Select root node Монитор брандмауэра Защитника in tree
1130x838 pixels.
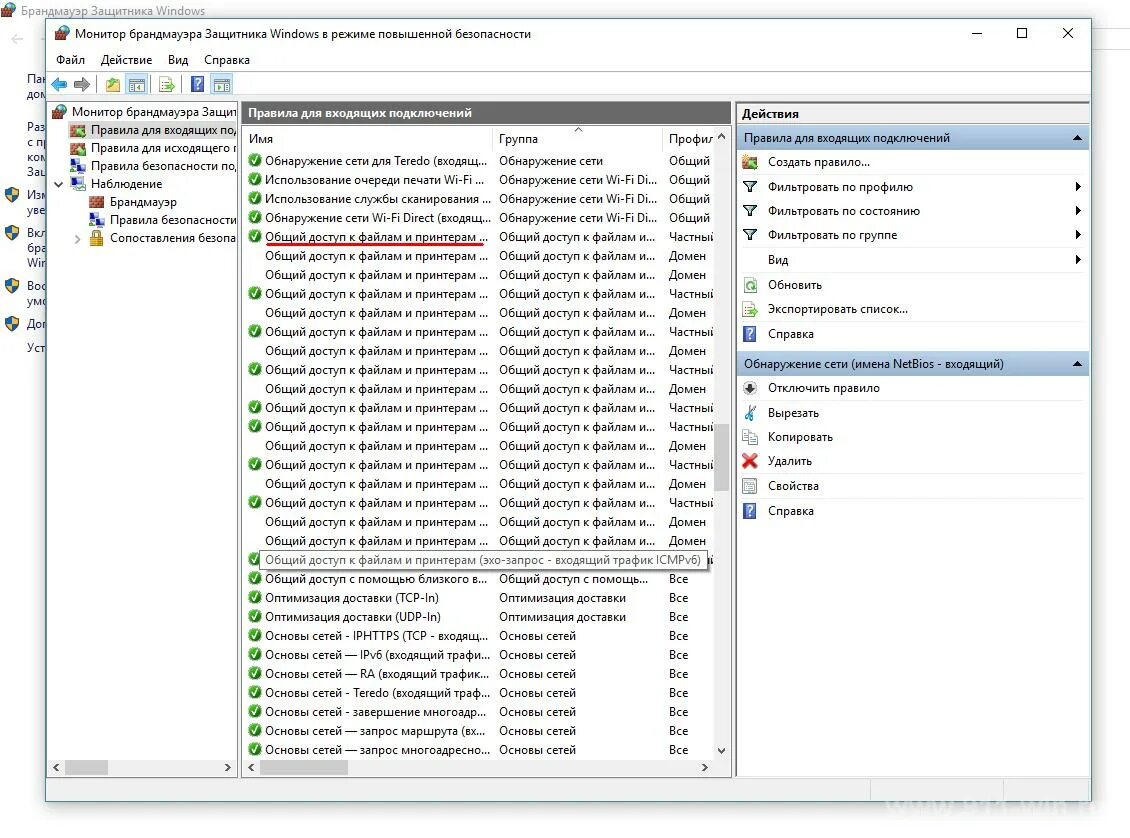(154, 112)
